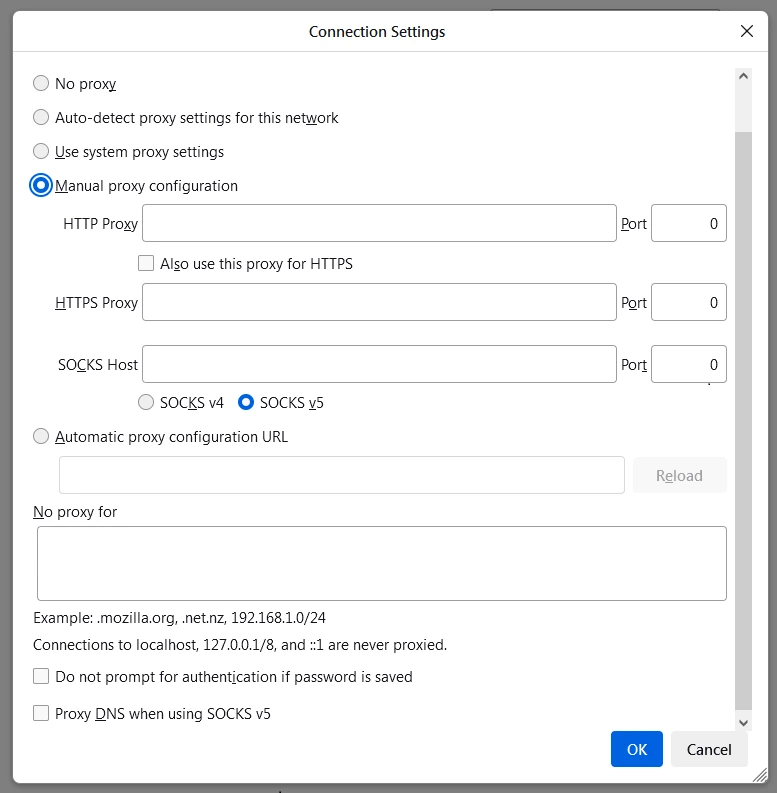Viewport: 777px width, 793px height.
Task: Click the Cancel button
Action: (709, 749)
